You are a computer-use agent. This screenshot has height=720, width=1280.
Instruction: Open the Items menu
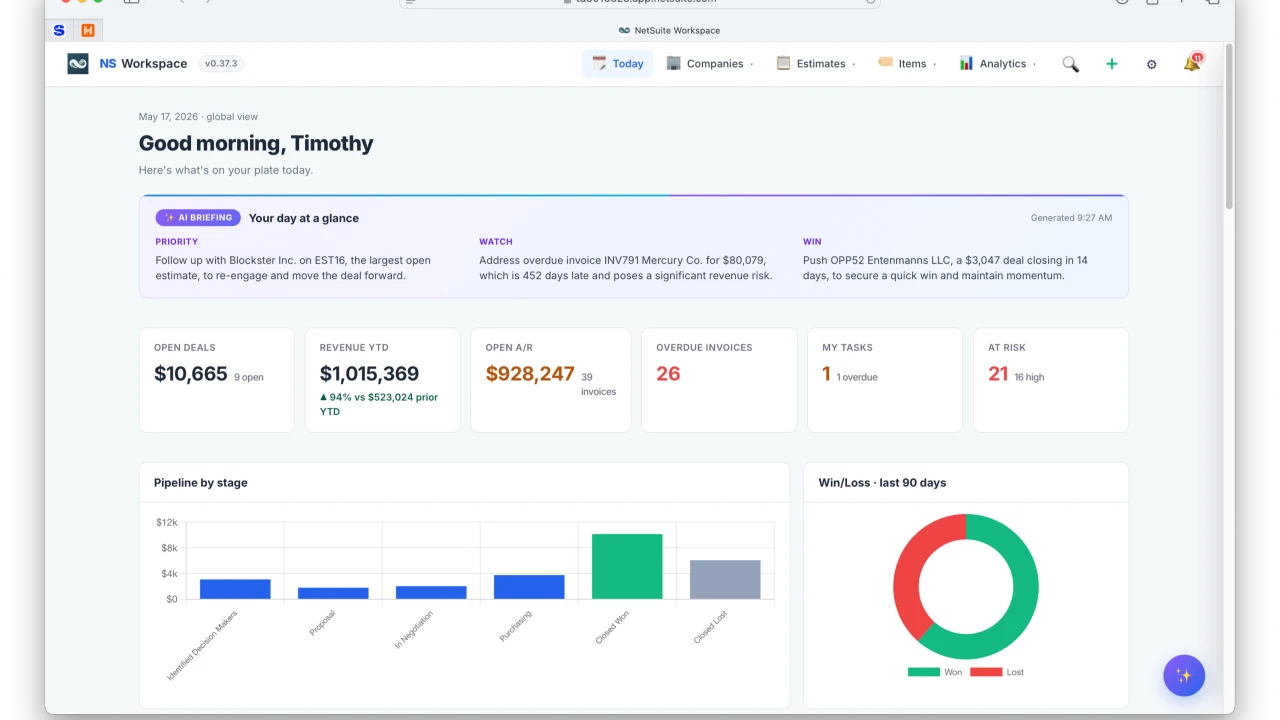click(x=907, y=64)
